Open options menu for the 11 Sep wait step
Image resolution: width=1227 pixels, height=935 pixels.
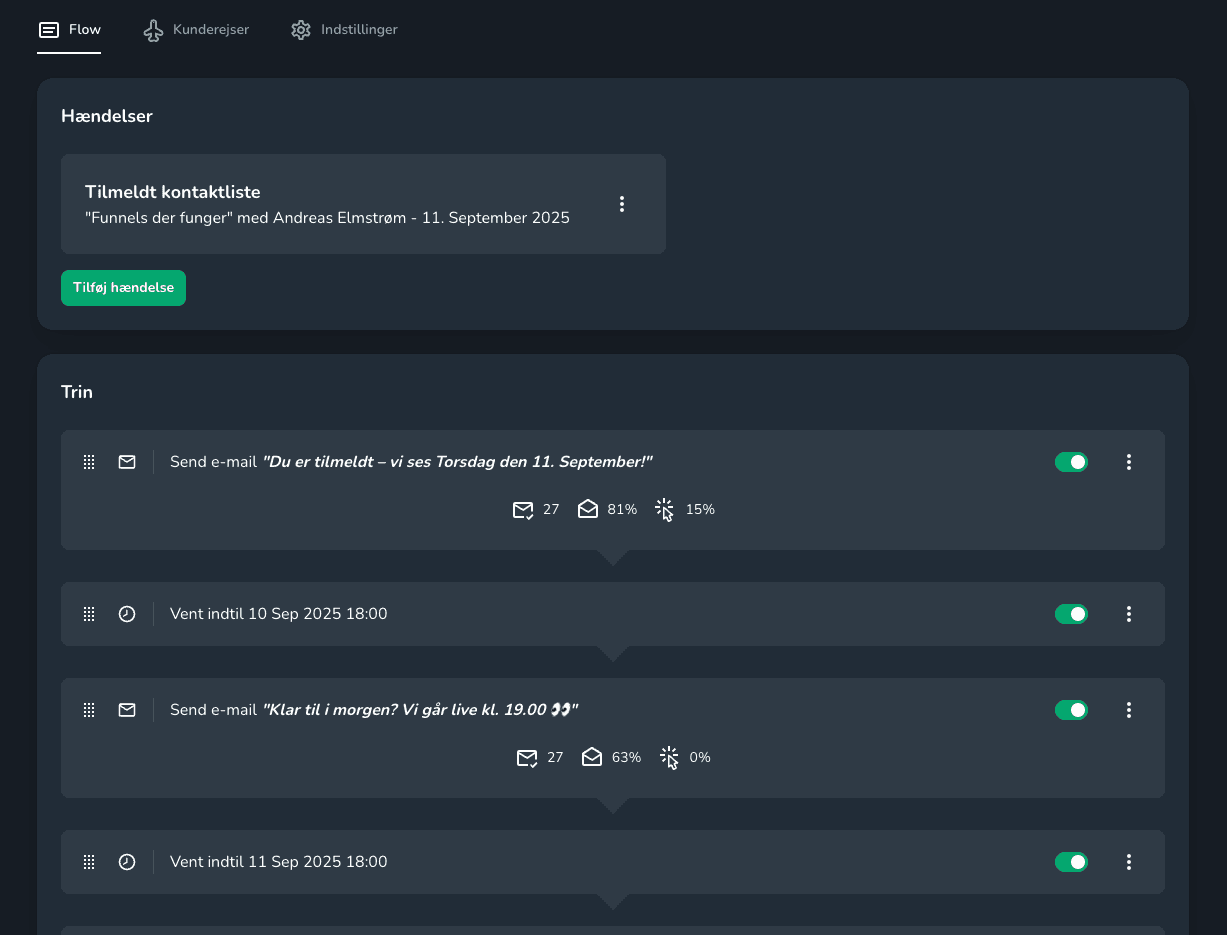click(x=1129, y=861)
